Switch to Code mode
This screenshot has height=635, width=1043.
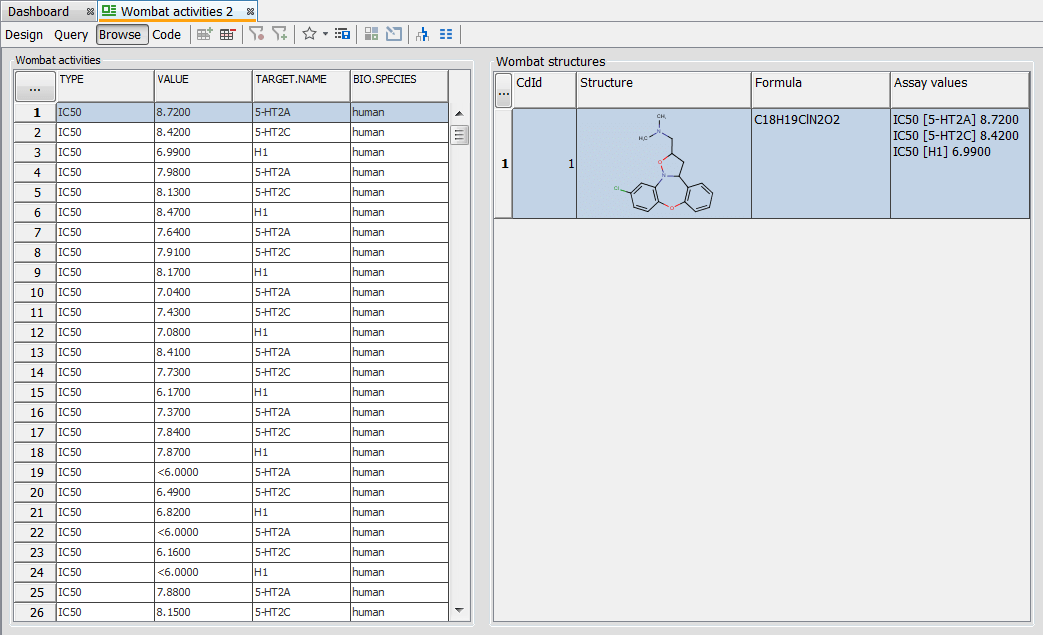point(167,34)
